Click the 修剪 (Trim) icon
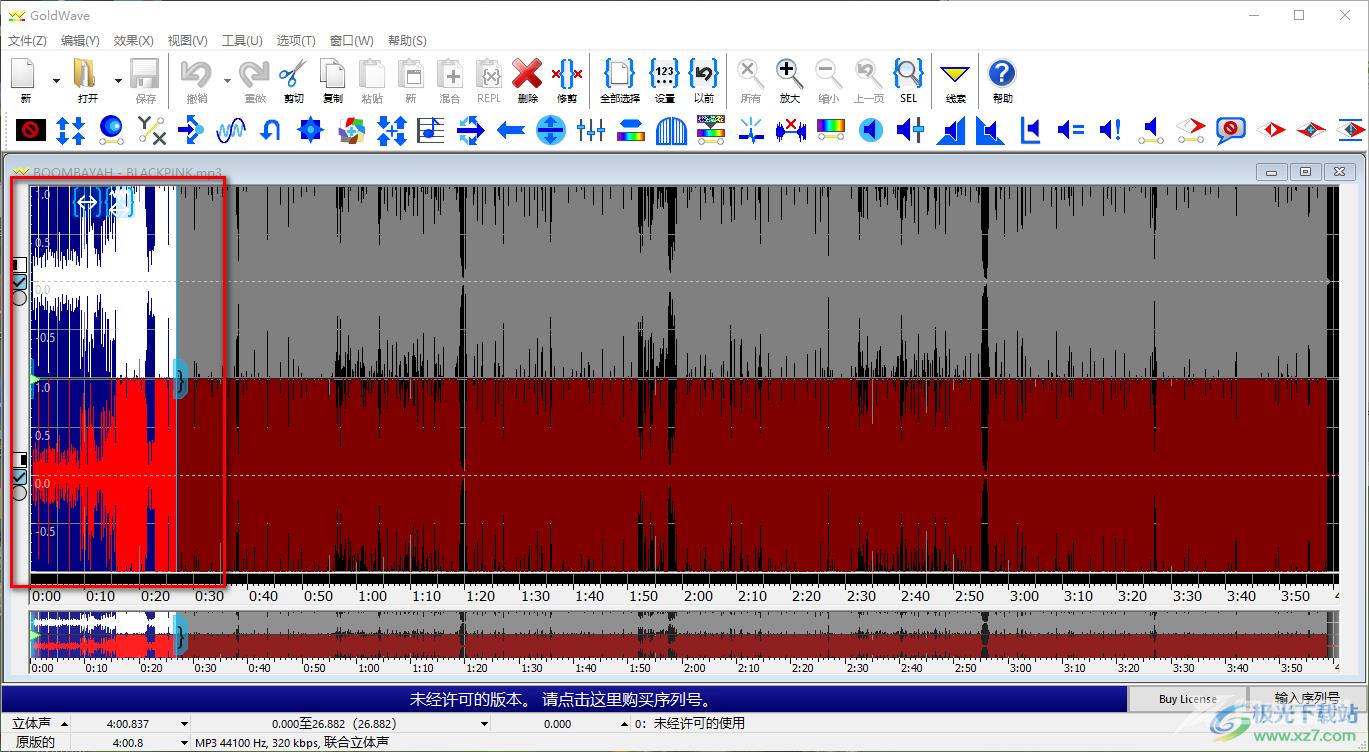1369x752 pixels. (x=567, y=80)
